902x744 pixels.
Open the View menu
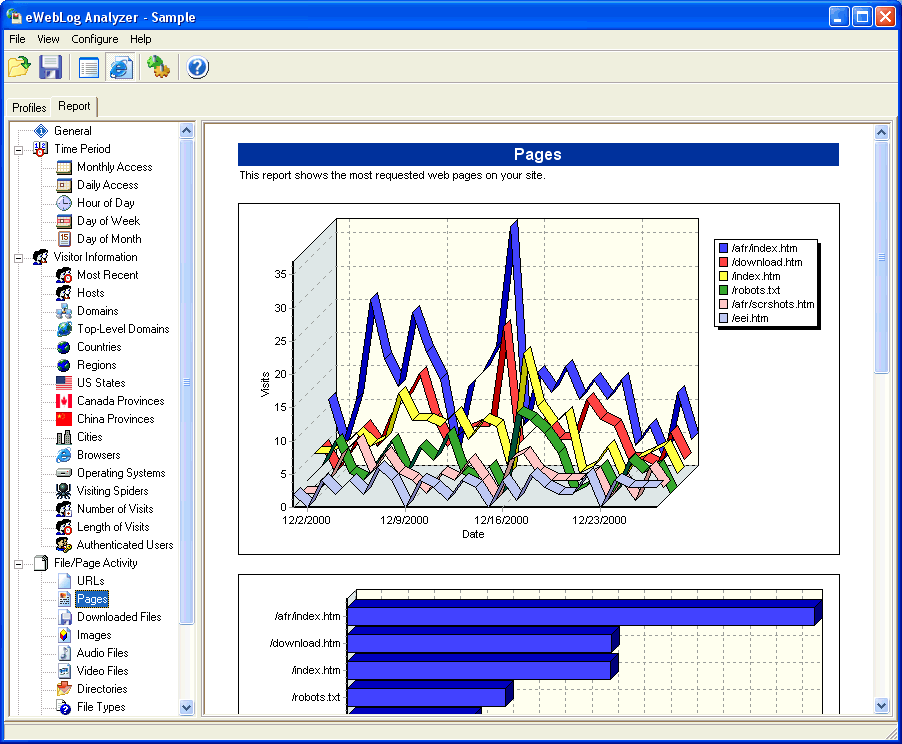click(x=48, y=39)
